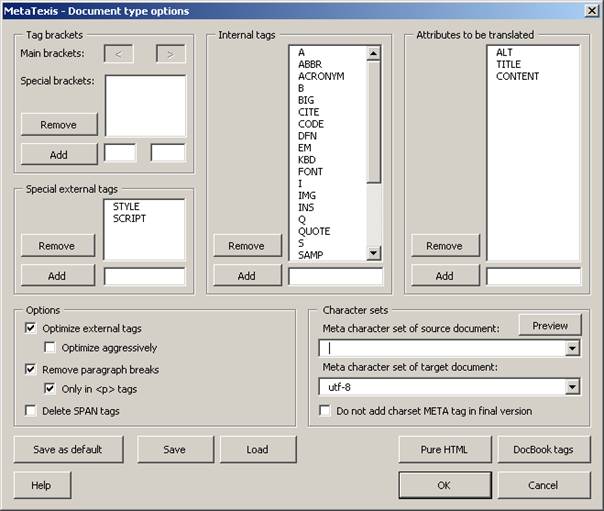The image size is (604, 511).
Task: Click the Load button
Action: (x=258, y=449)
